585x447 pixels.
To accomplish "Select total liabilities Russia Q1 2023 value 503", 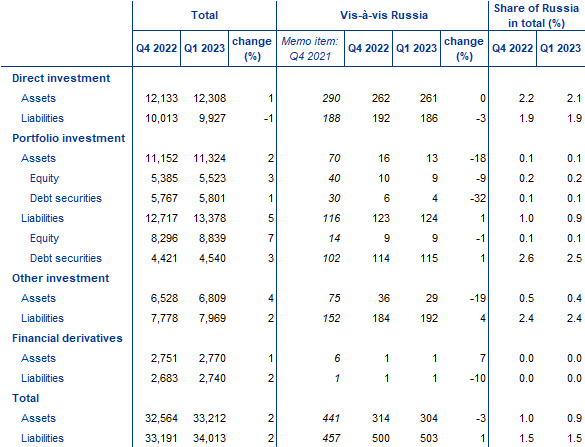I will point(429,438).
